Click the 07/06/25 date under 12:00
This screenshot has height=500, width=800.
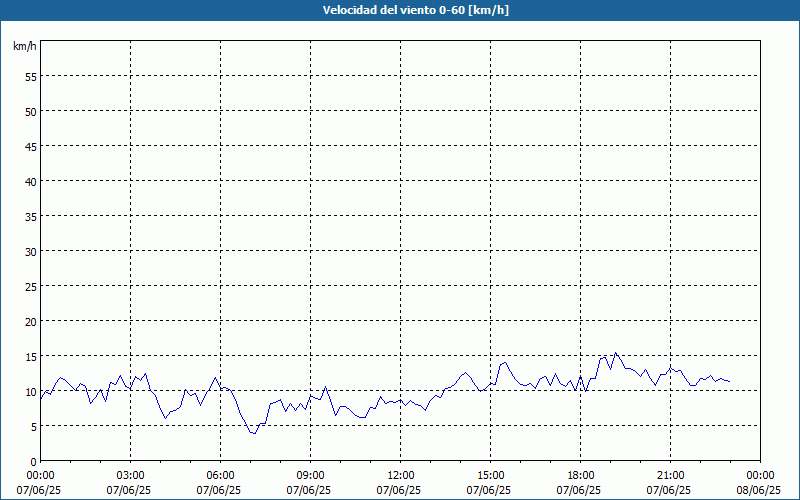pyautogui.click(x=398, y=490)
